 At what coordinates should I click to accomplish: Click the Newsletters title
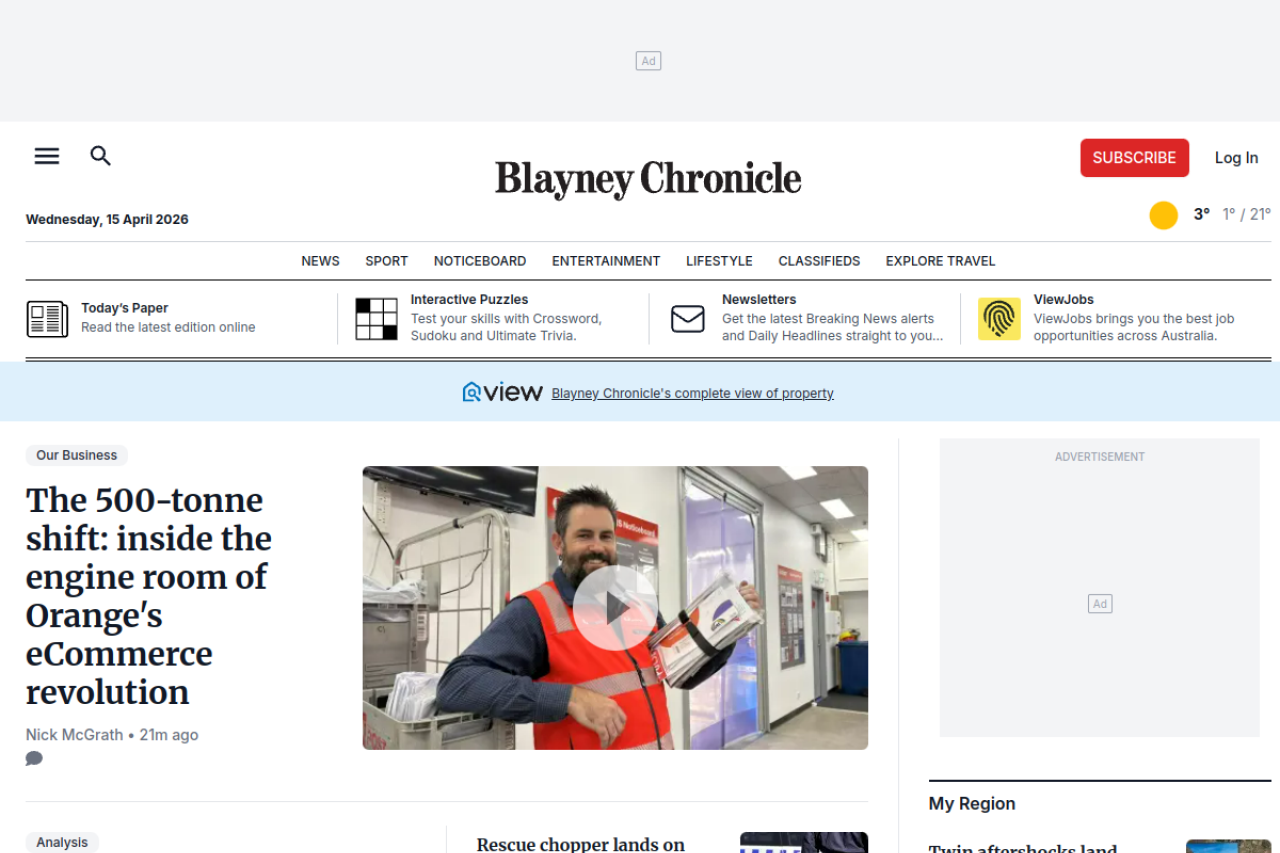pos(759,299)
